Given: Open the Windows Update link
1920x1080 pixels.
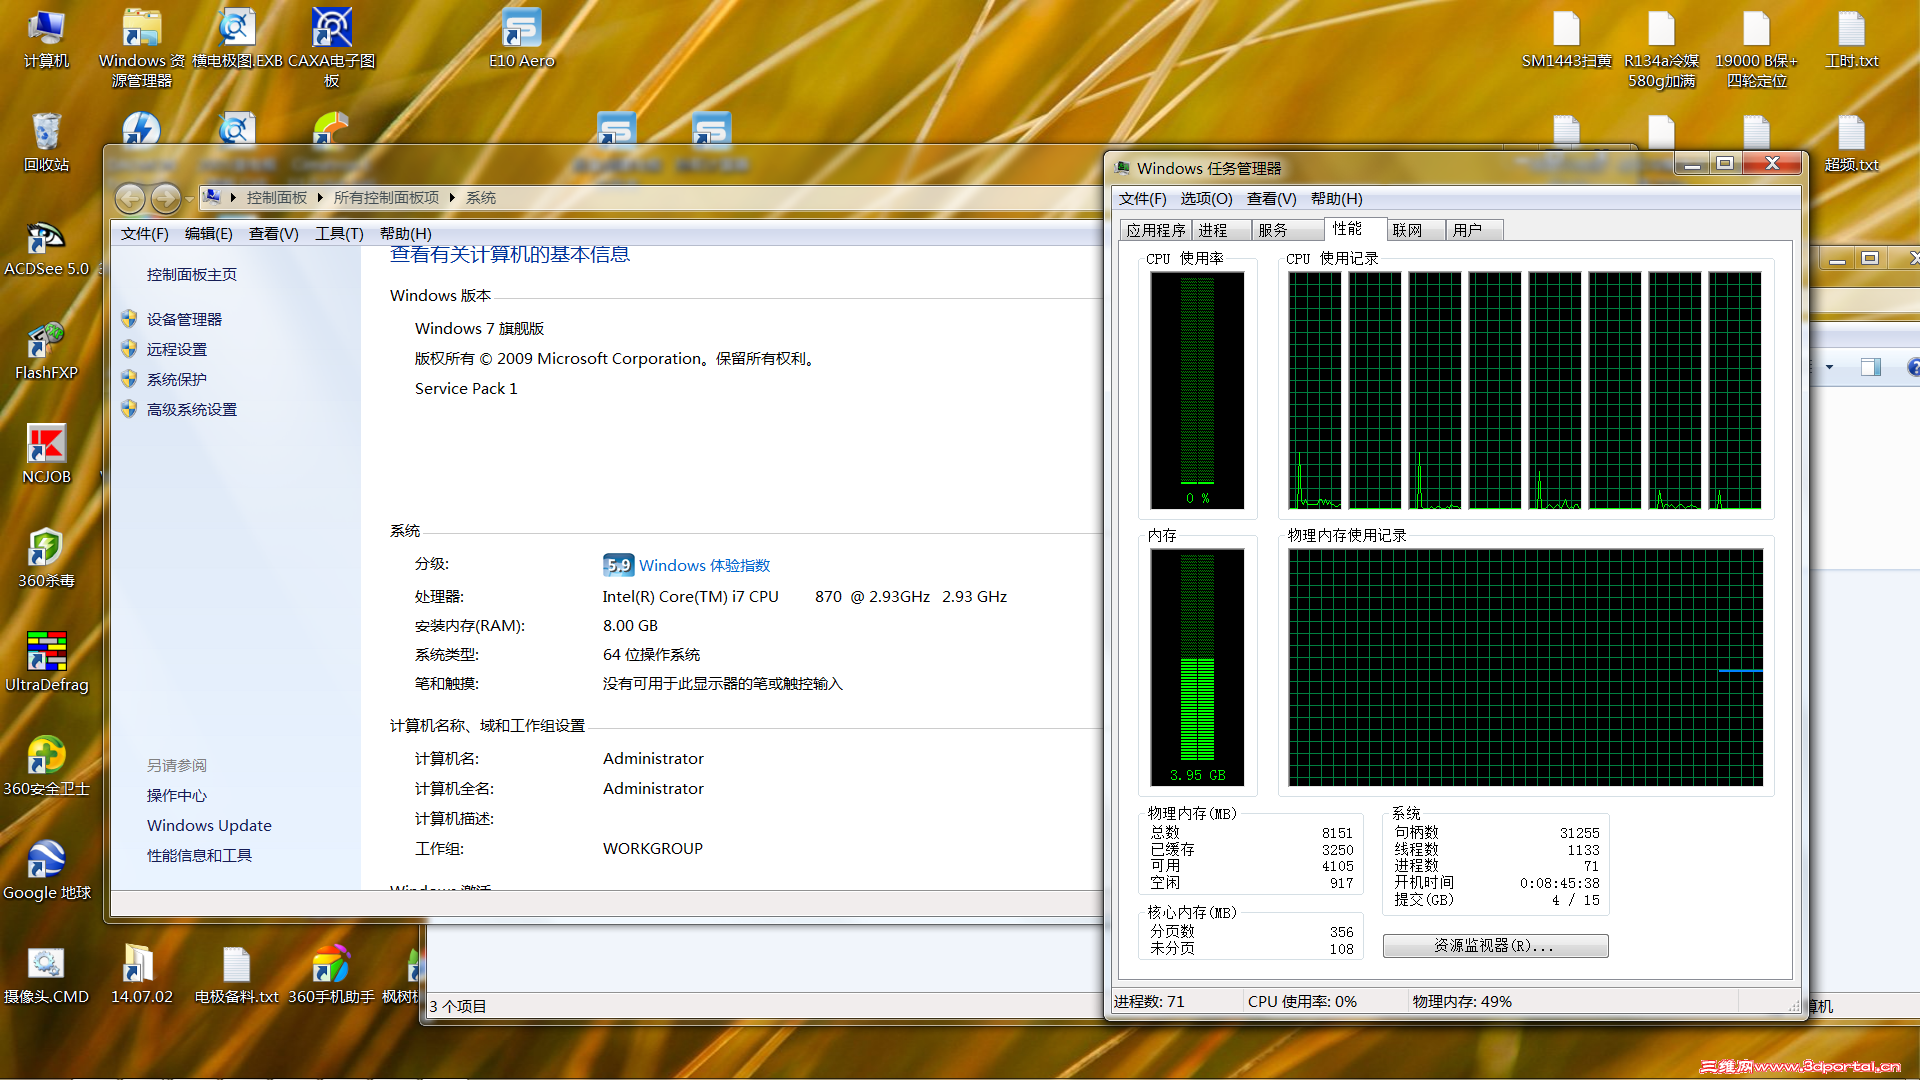Looking at the screenshot, I should coord(209,826).
